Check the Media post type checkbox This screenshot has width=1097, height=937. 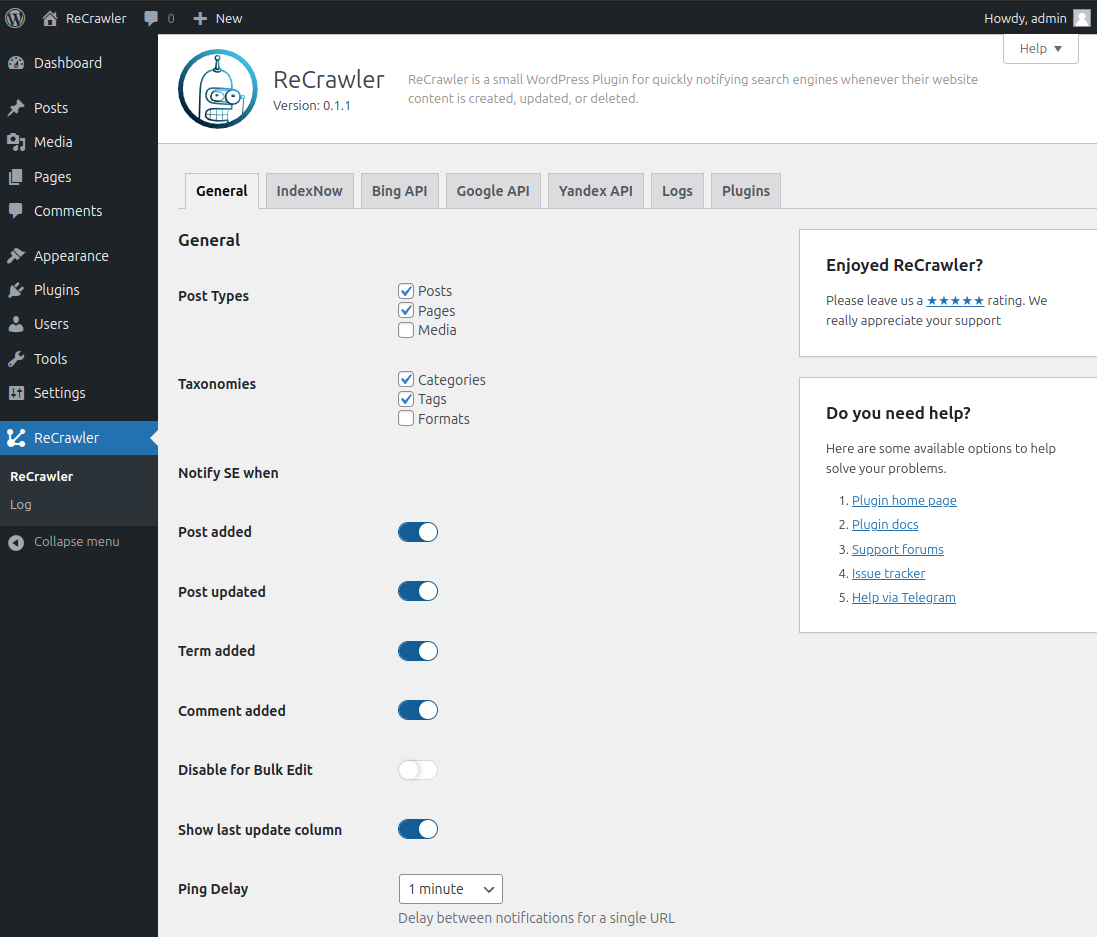coord(406,330)
